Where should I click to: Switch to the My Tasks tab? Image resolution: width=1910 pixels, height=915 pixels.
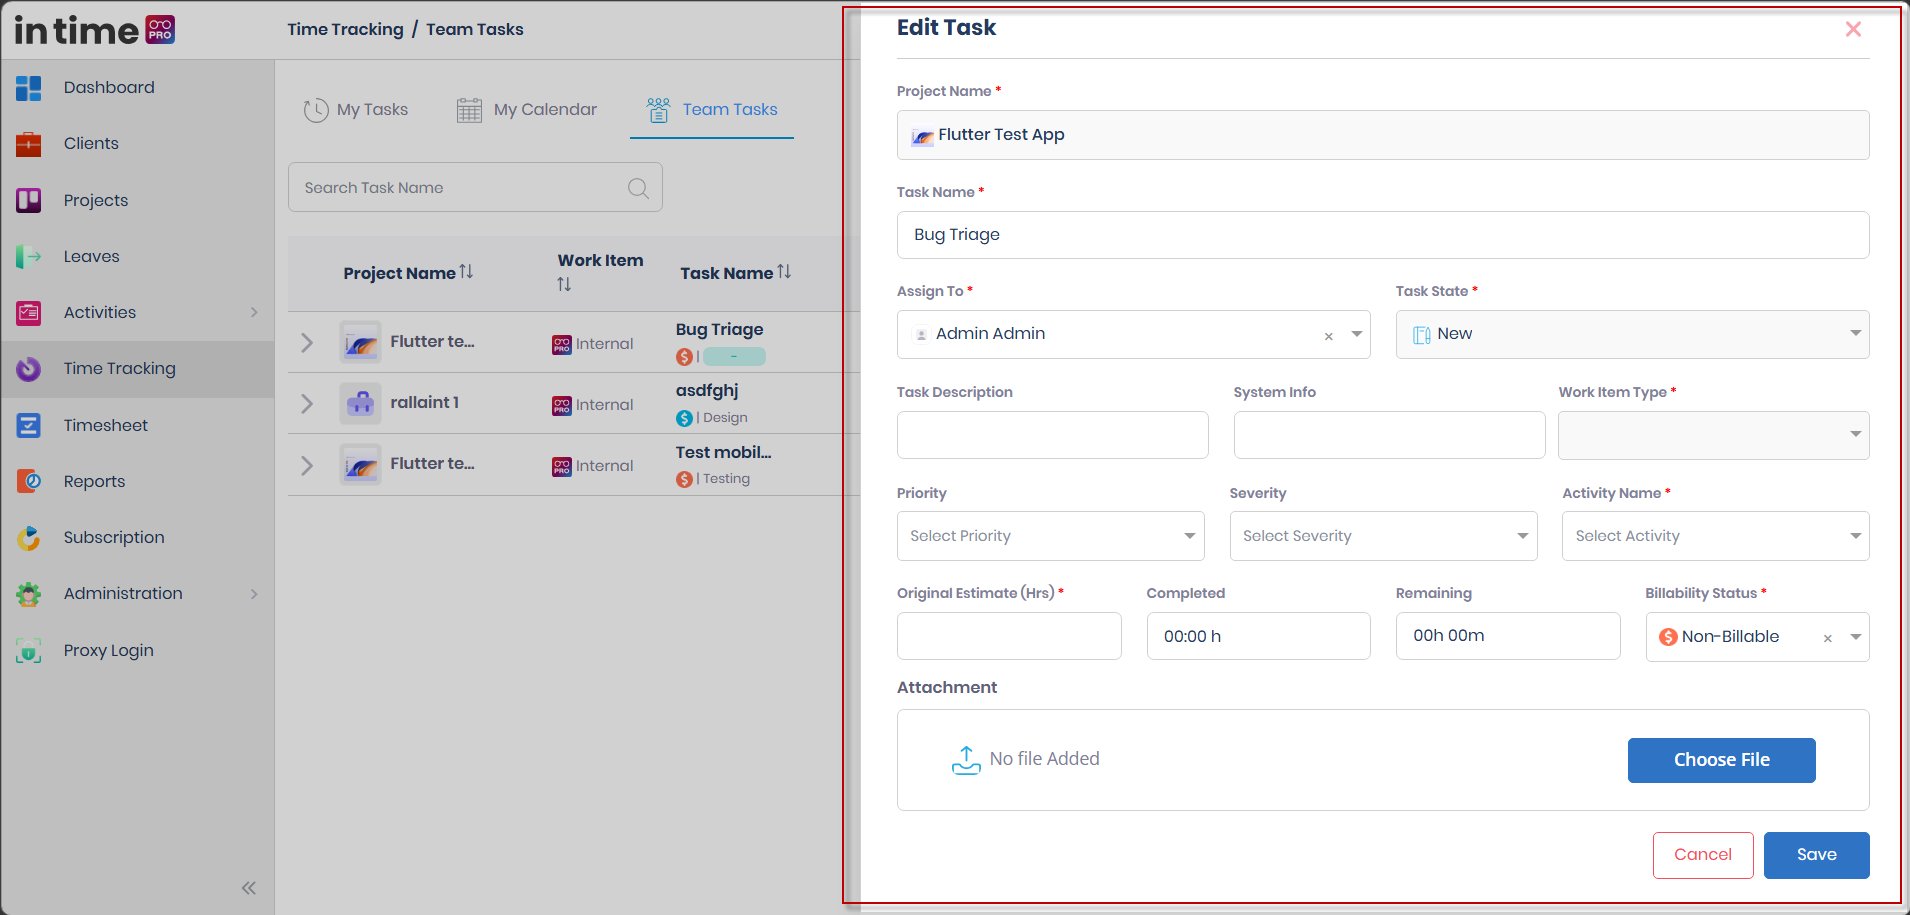[x=356, y=110]
